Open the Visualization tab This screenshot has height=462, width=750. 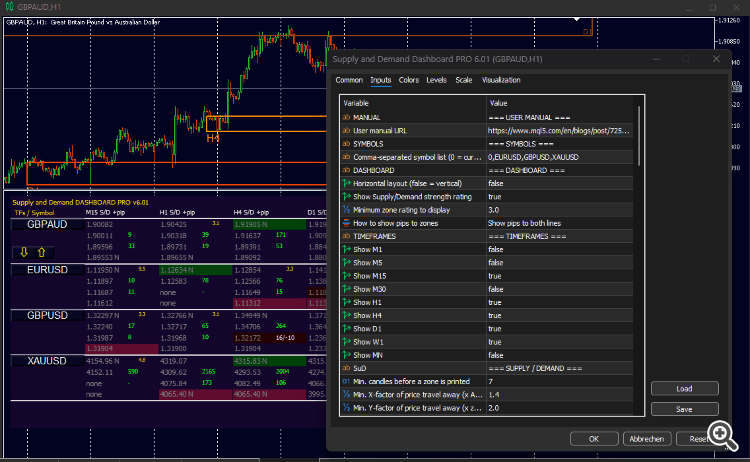point(501,80)
